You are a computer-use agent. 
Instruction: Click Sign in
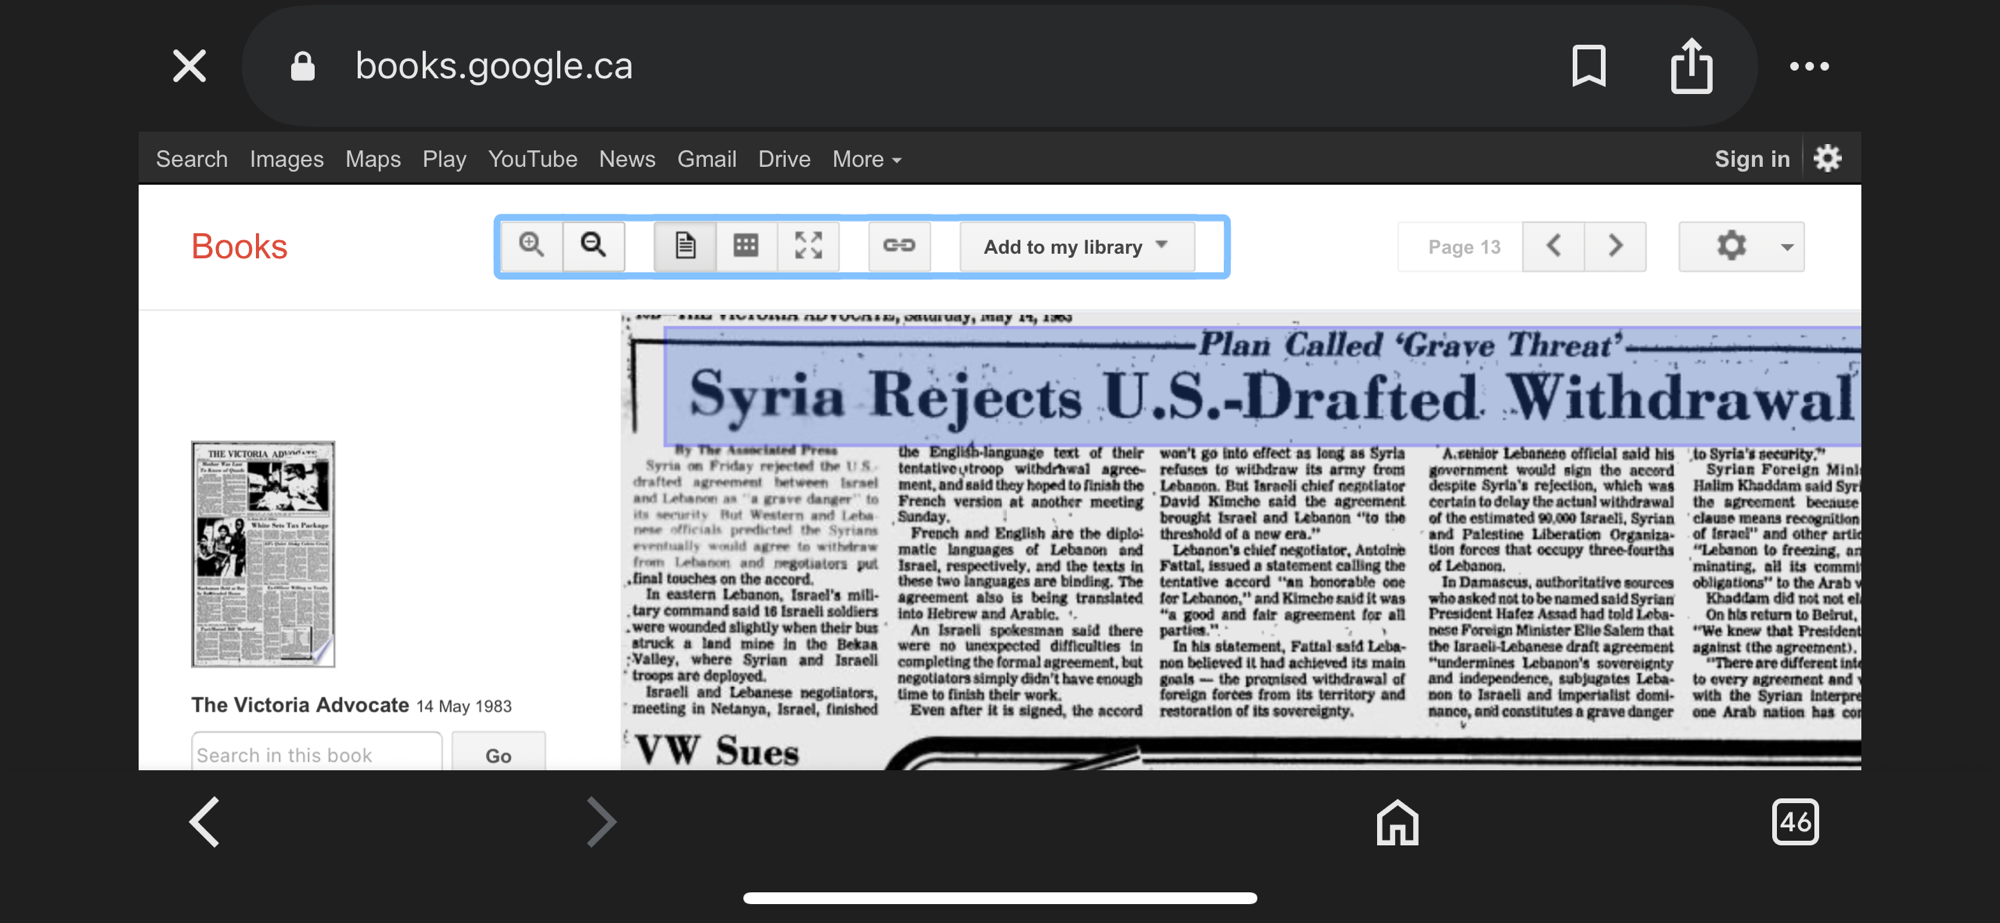pyautogui.click(x=1752, y=159)
